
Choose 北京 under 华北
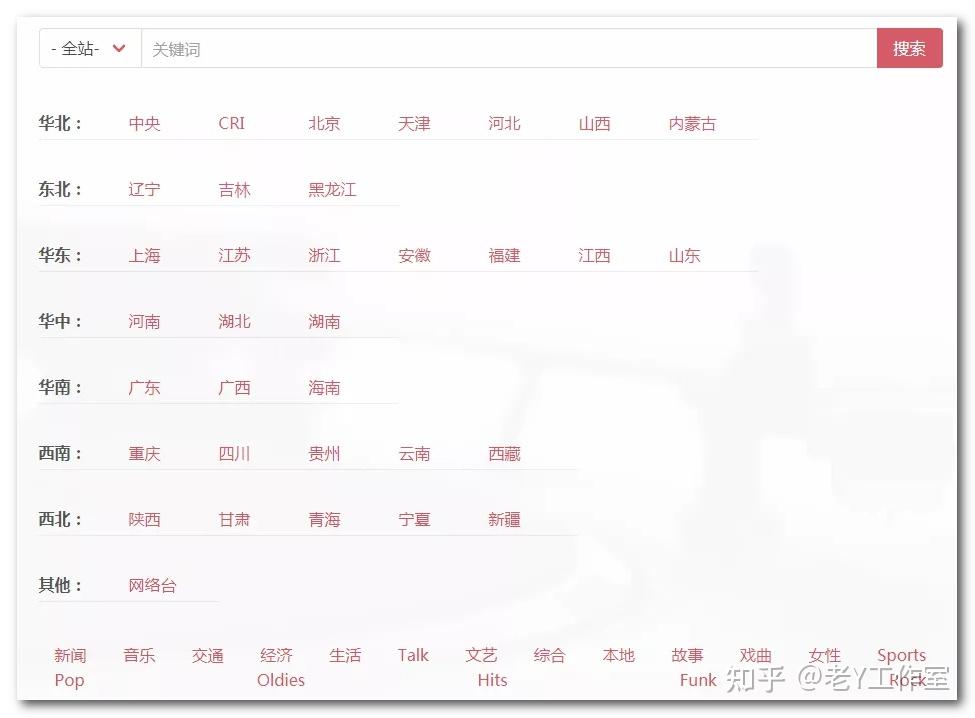coord(325,124)
